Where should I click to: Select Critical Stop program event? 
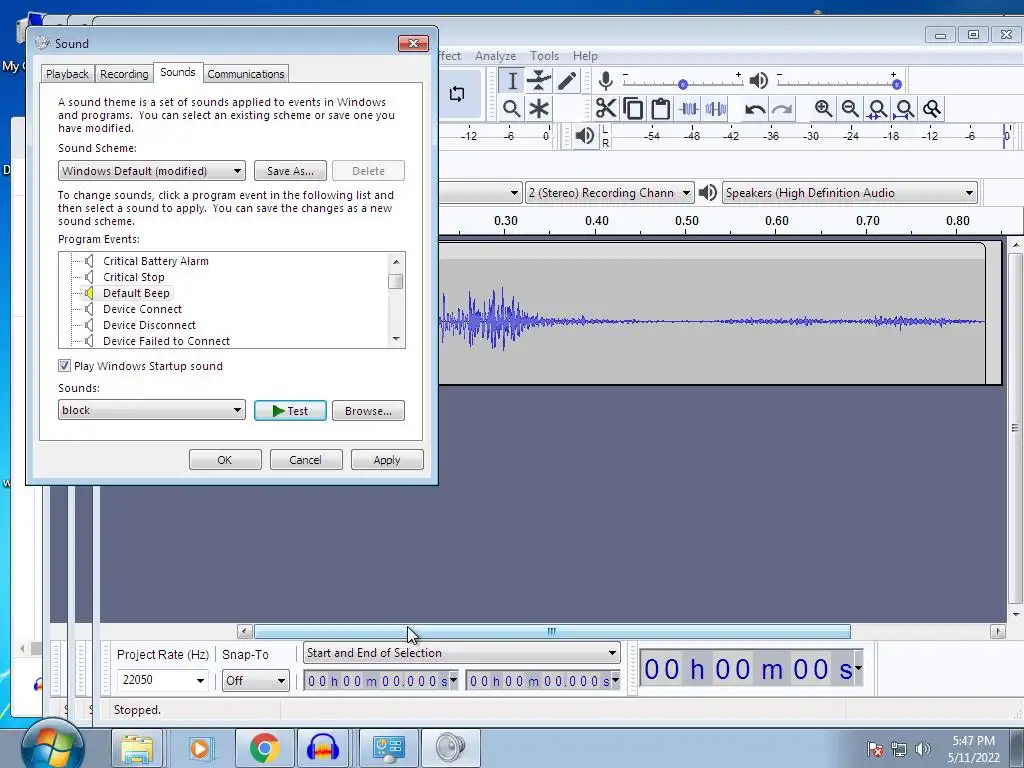(x=134, y=277)
